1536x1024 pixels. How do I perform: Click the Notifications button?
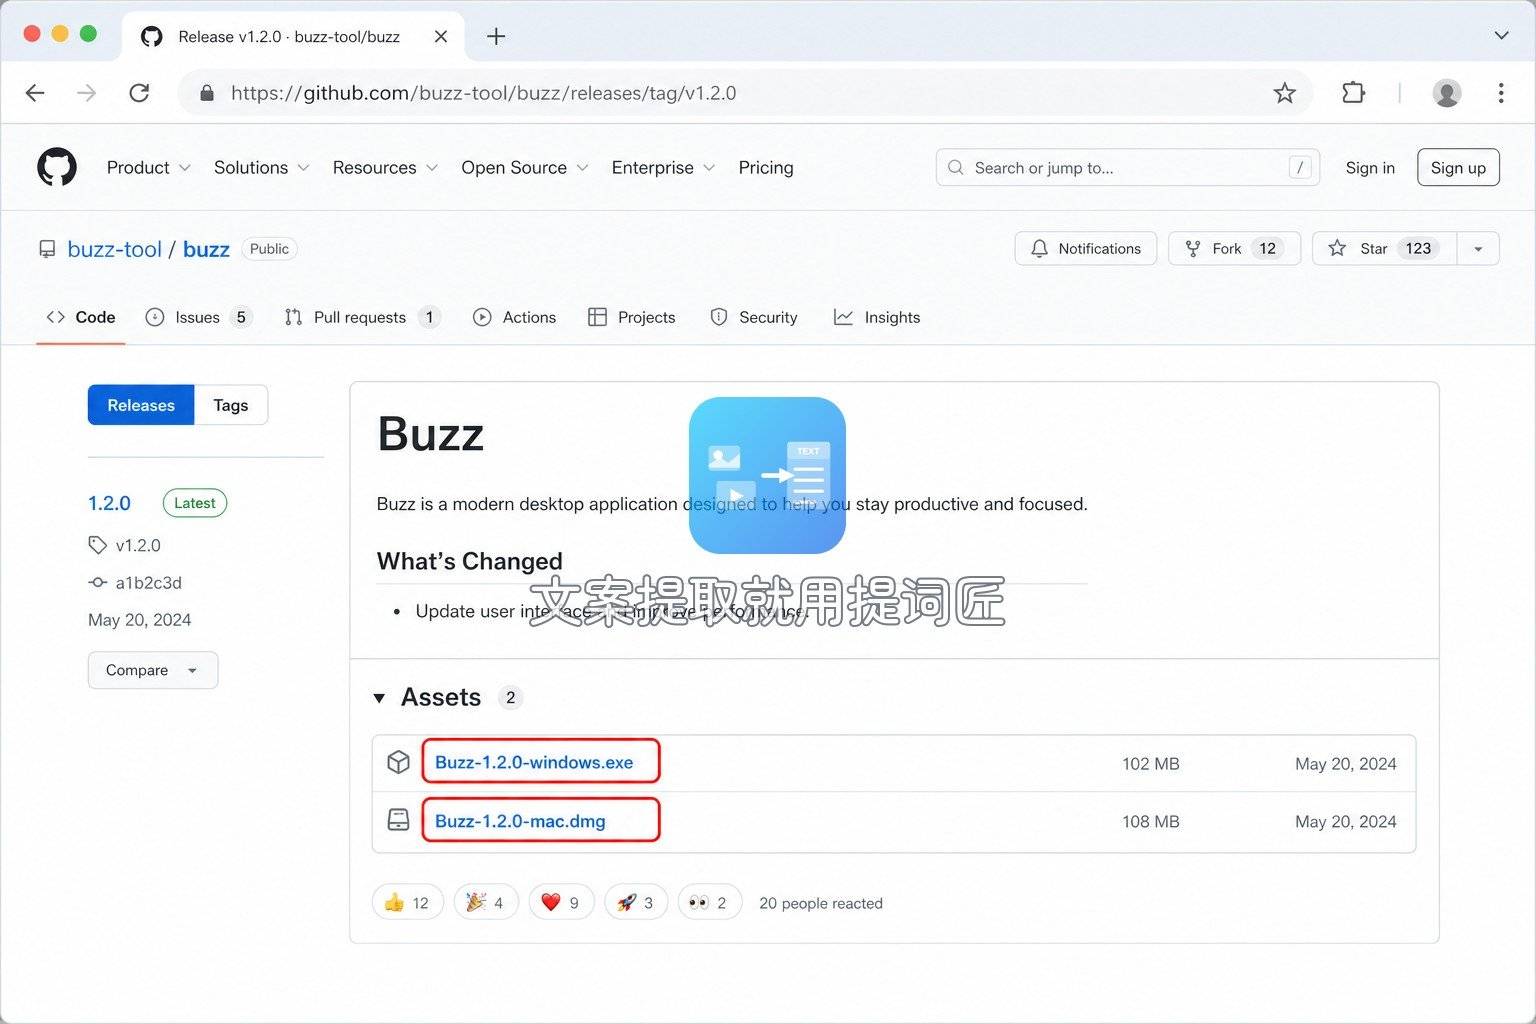(x=1086, y=249)
